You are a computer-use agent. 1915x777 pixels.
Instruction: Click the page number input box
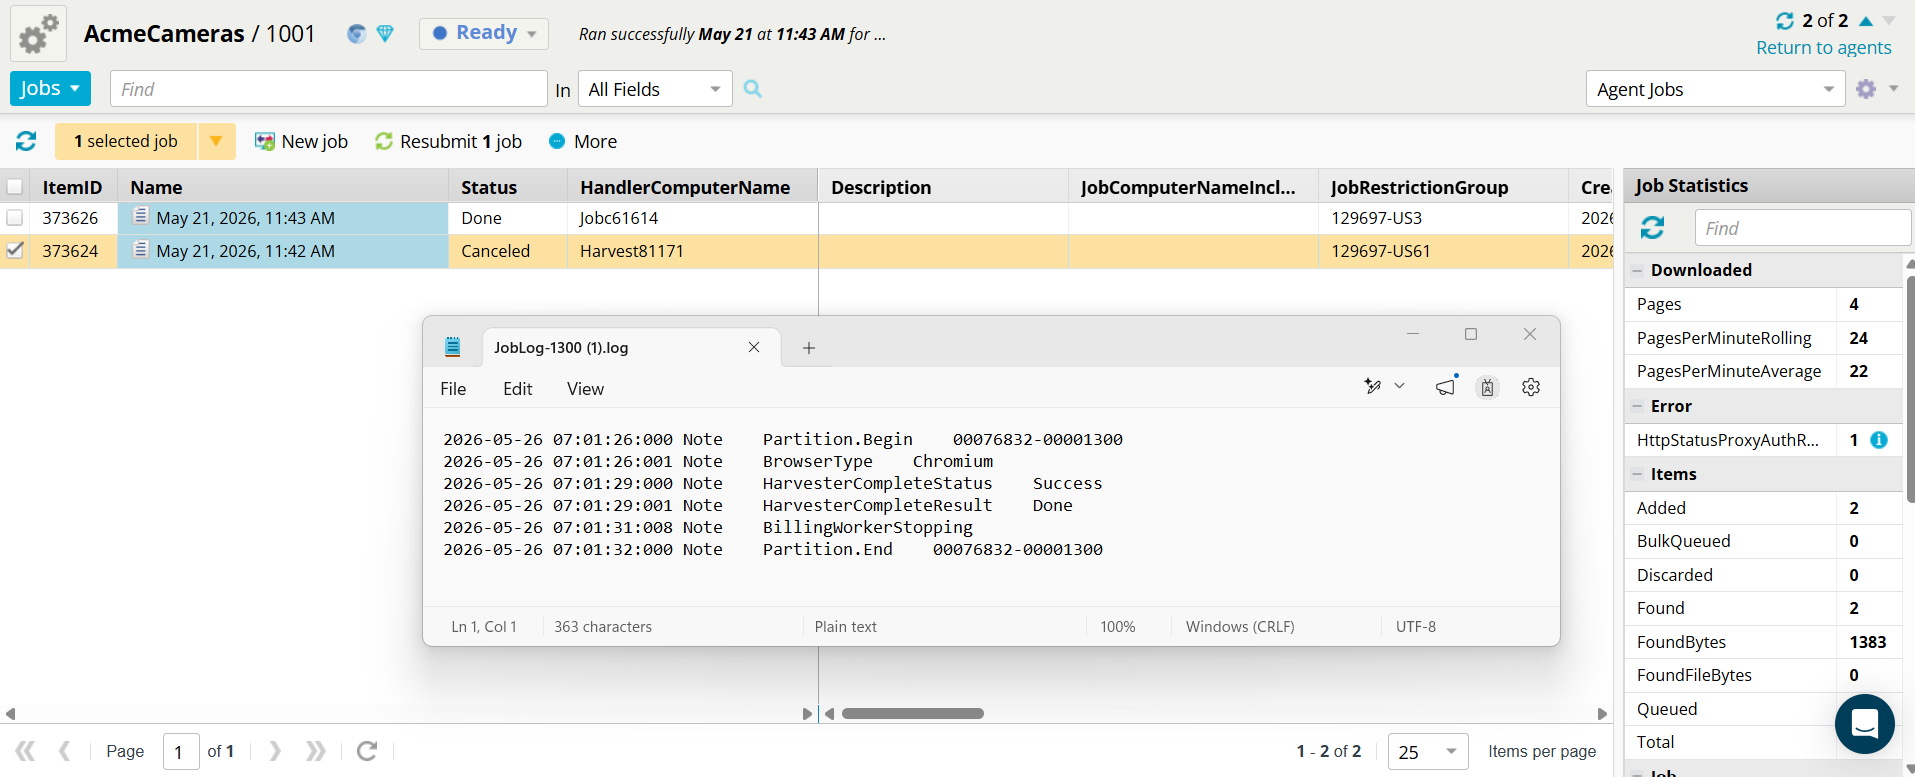[x=181, y=752]
